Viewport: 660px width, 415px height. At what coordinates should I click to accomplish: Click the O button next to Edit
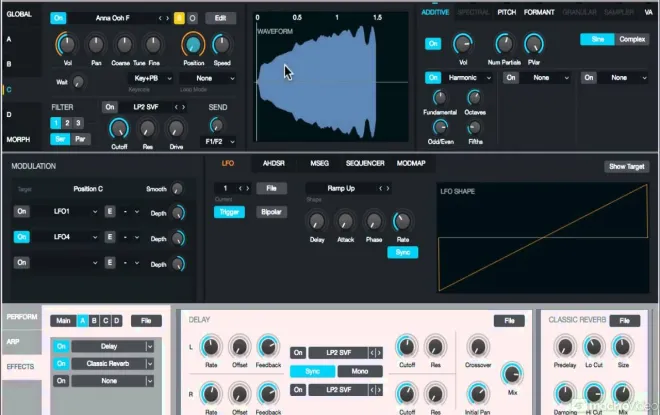coord(192,18)
